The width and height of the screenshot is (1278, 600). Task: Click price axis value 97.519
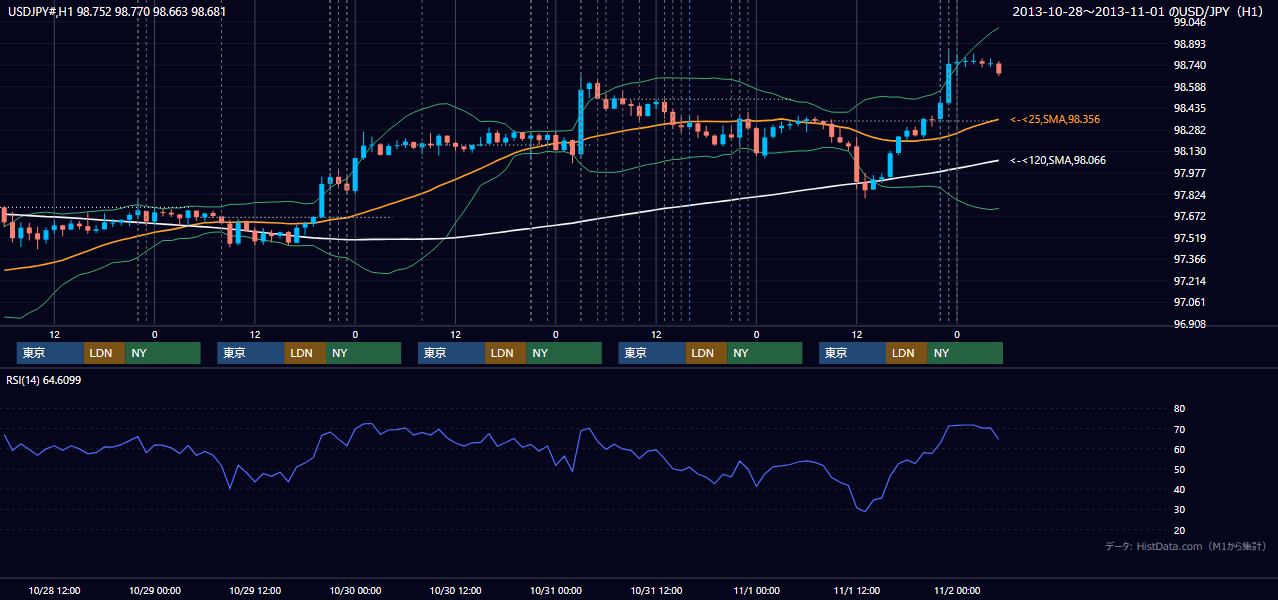pos(1192,238)
